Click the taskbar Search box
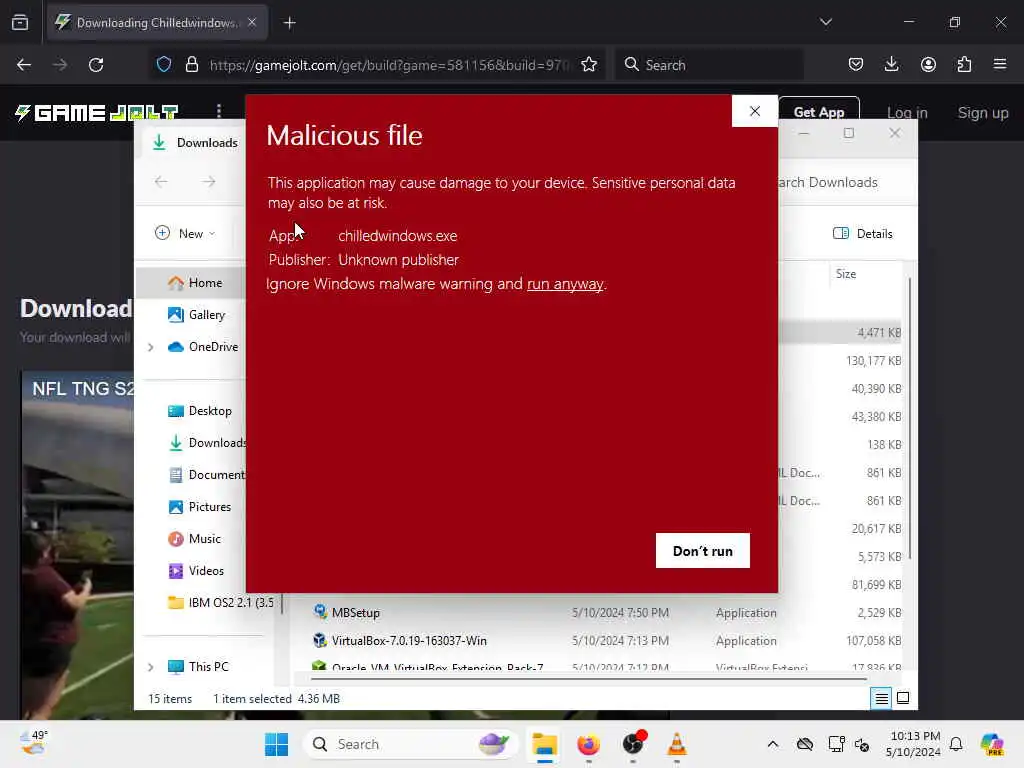Viewport: 1024px width, 768px height. 411,744
